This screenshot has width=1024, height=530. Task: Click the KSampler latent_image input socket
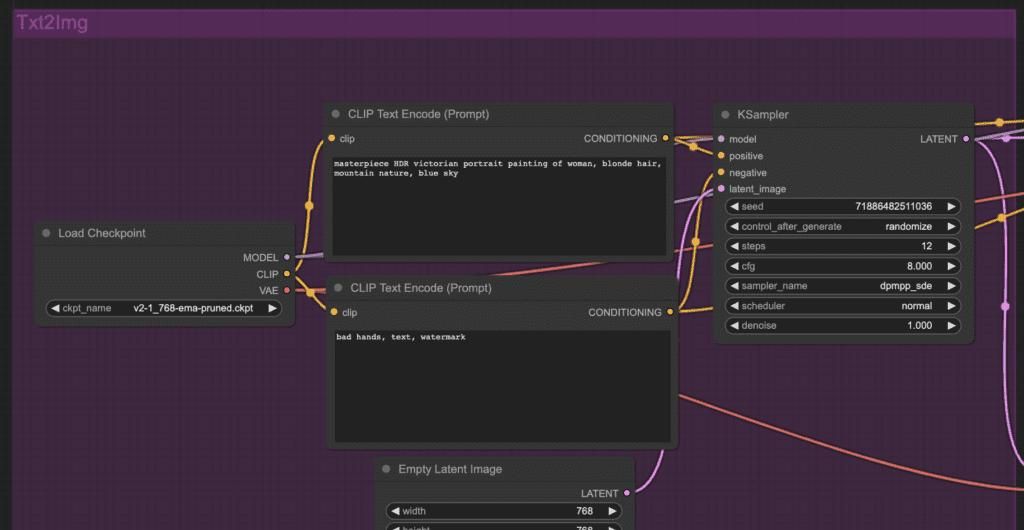click(x=721, y=189)
